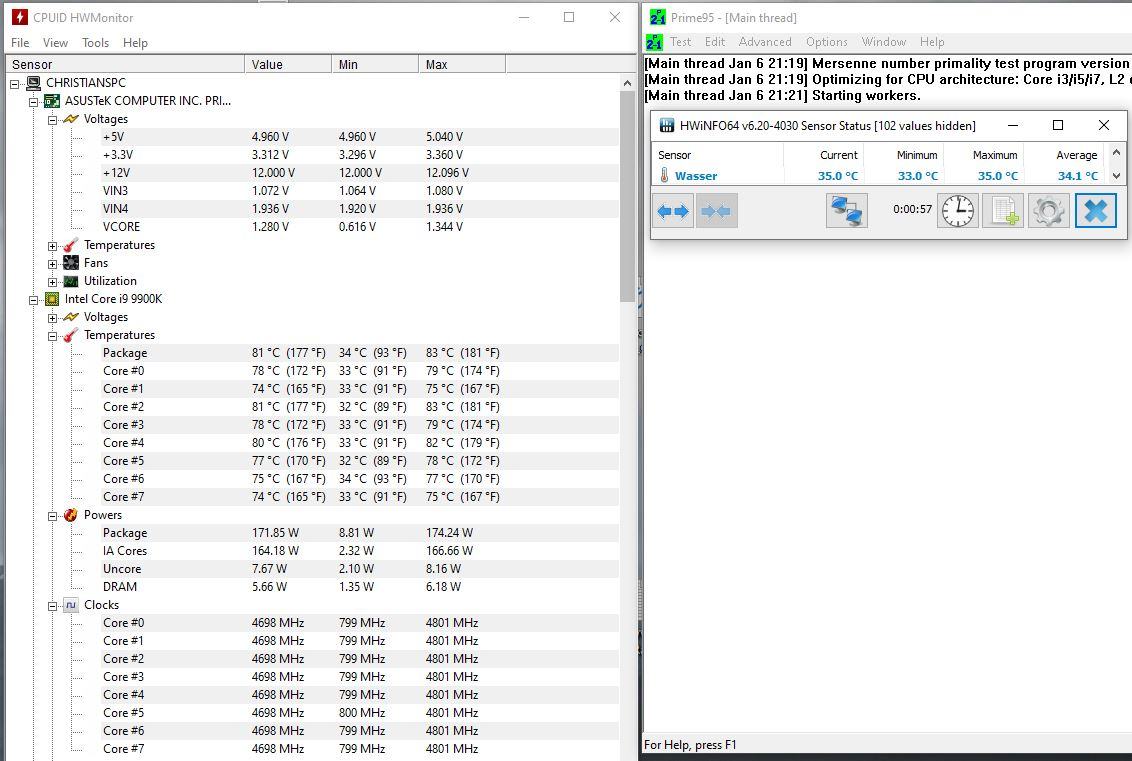Open HWMonitor Help menu
Viewport: 1132px width, 761px height.
(135, 43)
